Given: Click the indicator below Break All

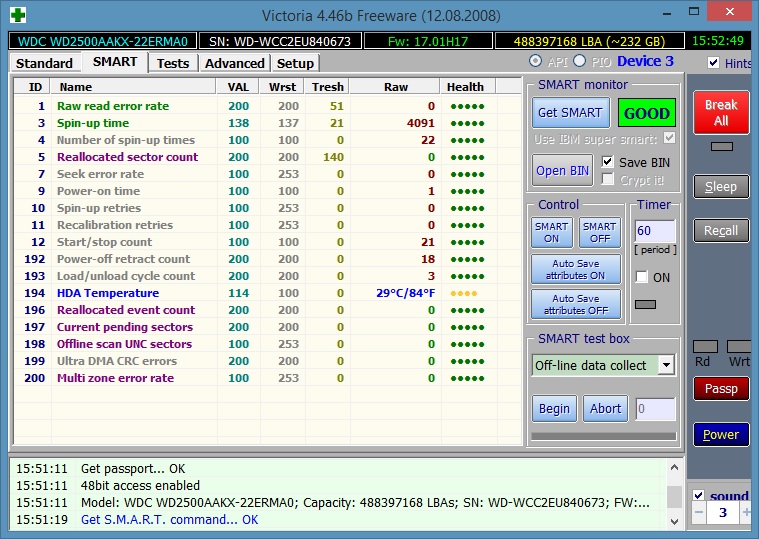Looking at the screenshot, I should (x=721, y=147).
